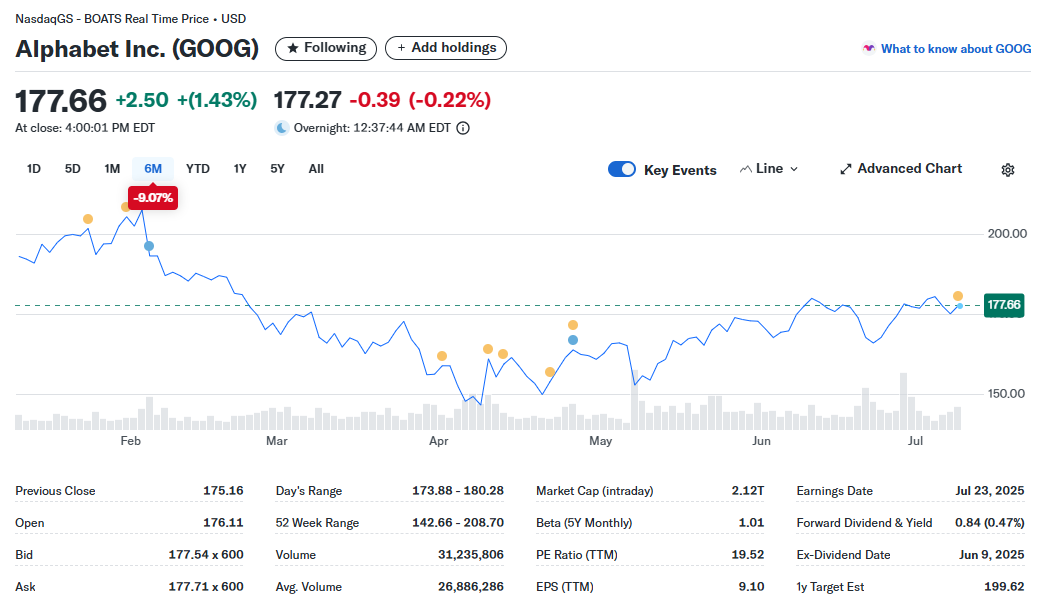
Task: Click the orange event dot near early May
Action: click(573, 325)
